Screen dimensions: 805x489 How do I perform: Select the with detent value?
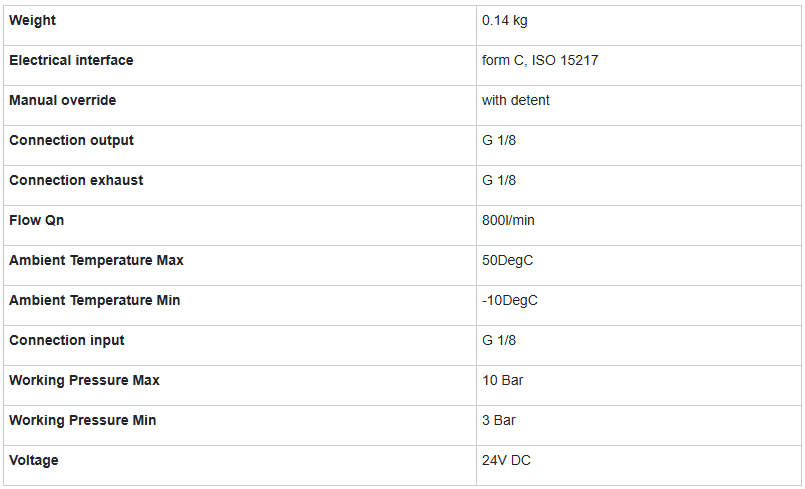pos(516,100)
